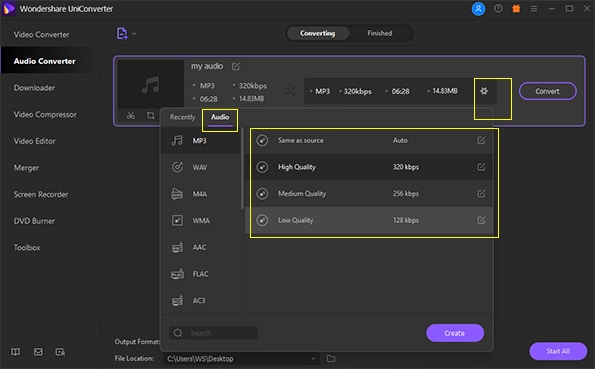
Task: Select the trim scissors icon
Action: click(x=131, y=115)
